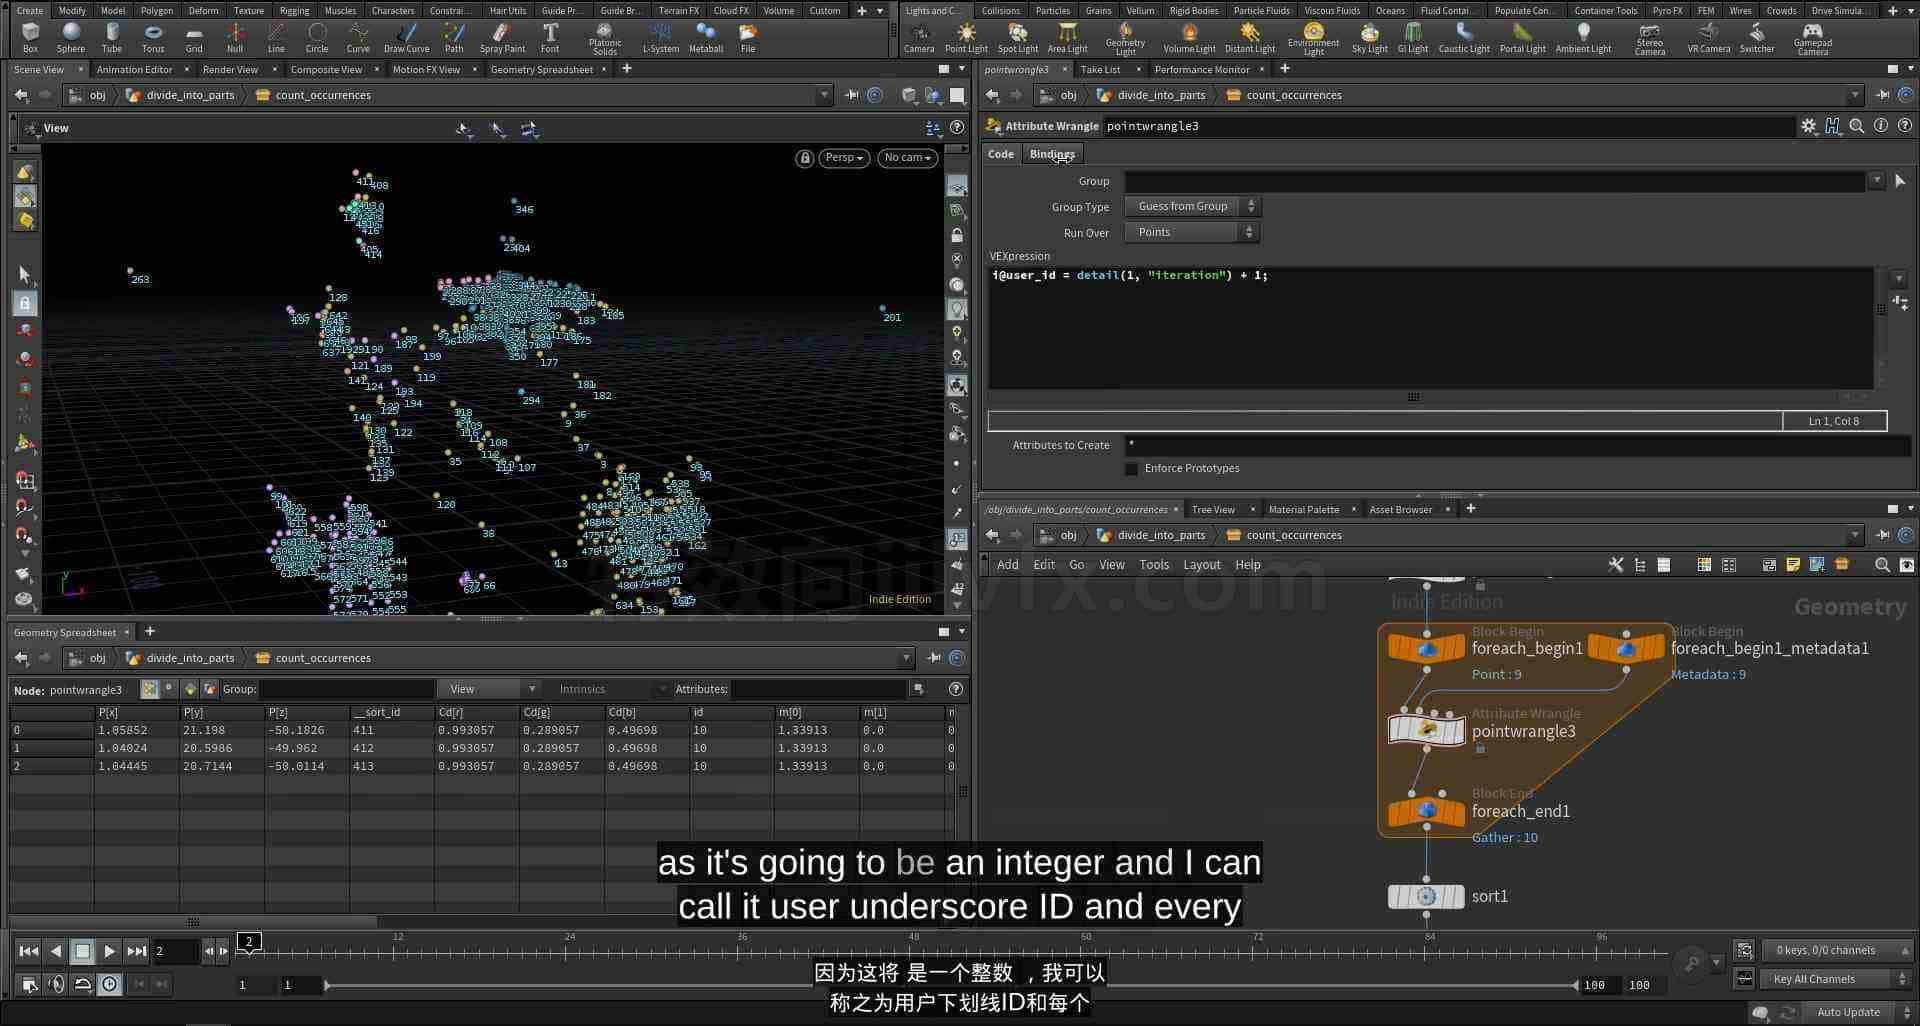
Task: Select the Torus shelf tool
Action: [x=152, y=37]
